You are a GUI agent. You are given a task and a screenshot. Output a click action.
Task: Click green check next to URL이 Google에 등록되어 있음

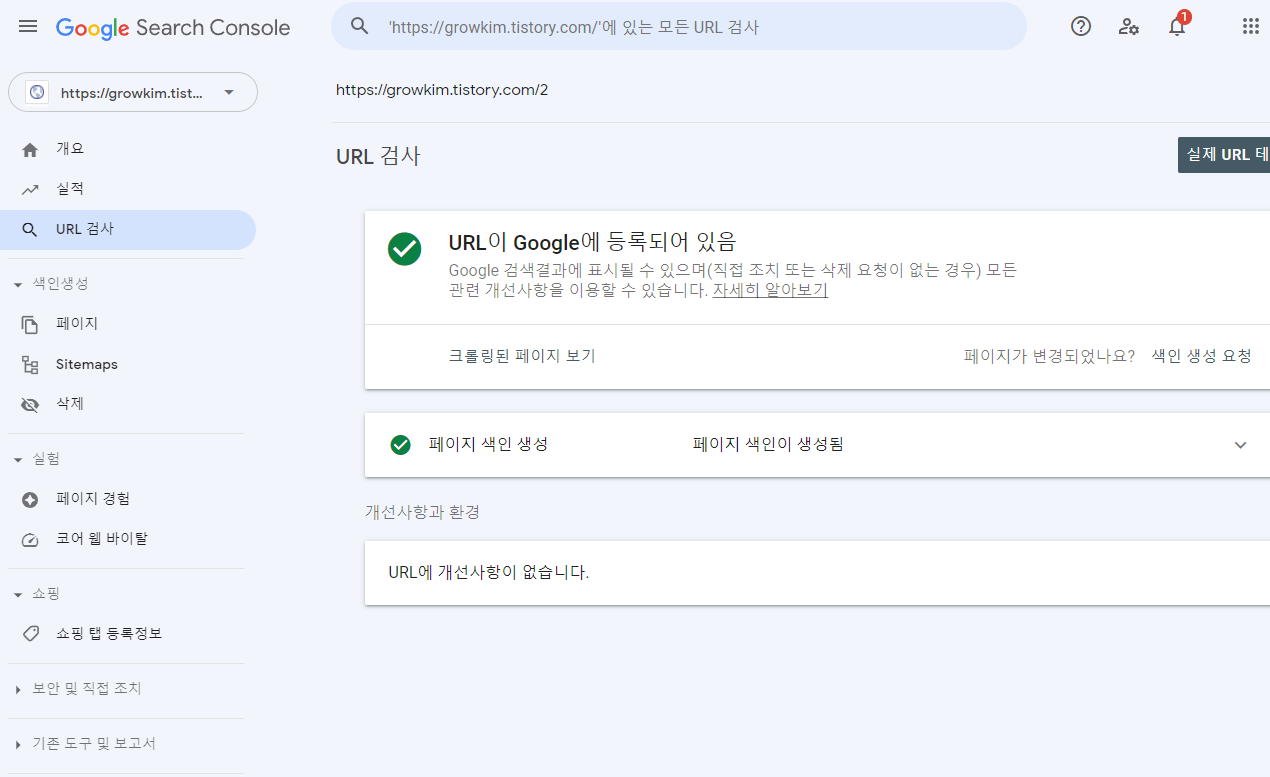point(405,249)
